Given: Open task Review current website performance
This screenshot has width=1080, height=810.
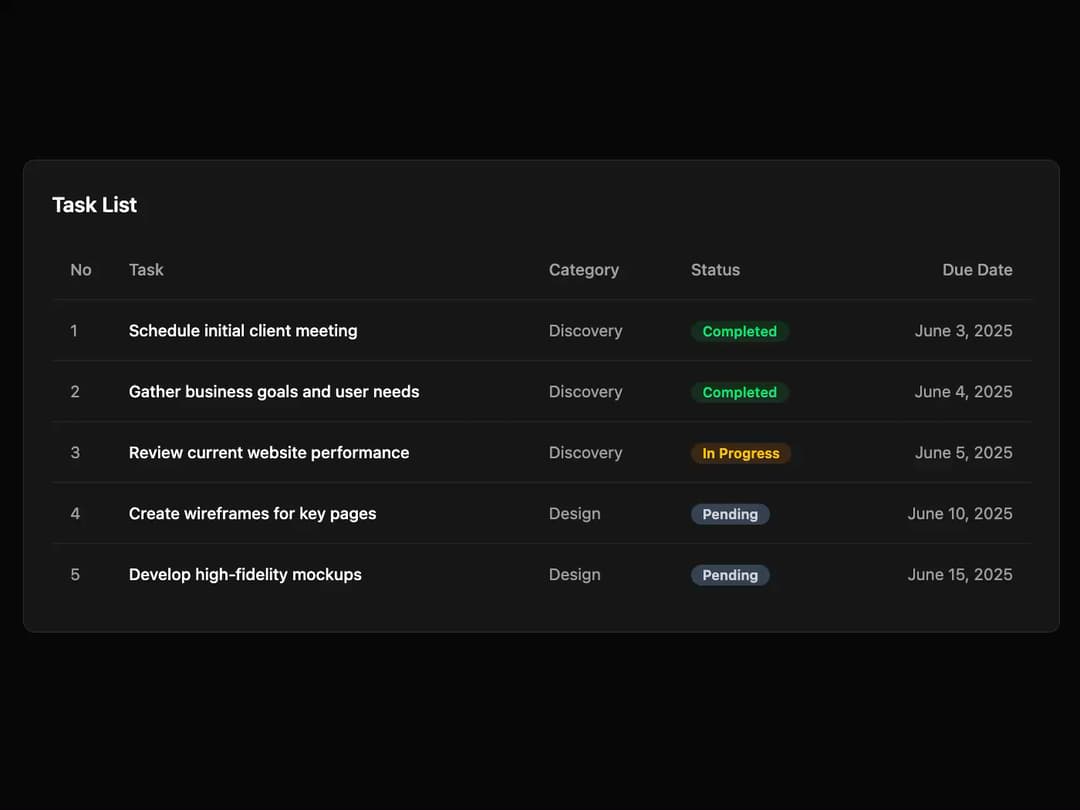Looking at the screenshot, I should tap(269, 453).
